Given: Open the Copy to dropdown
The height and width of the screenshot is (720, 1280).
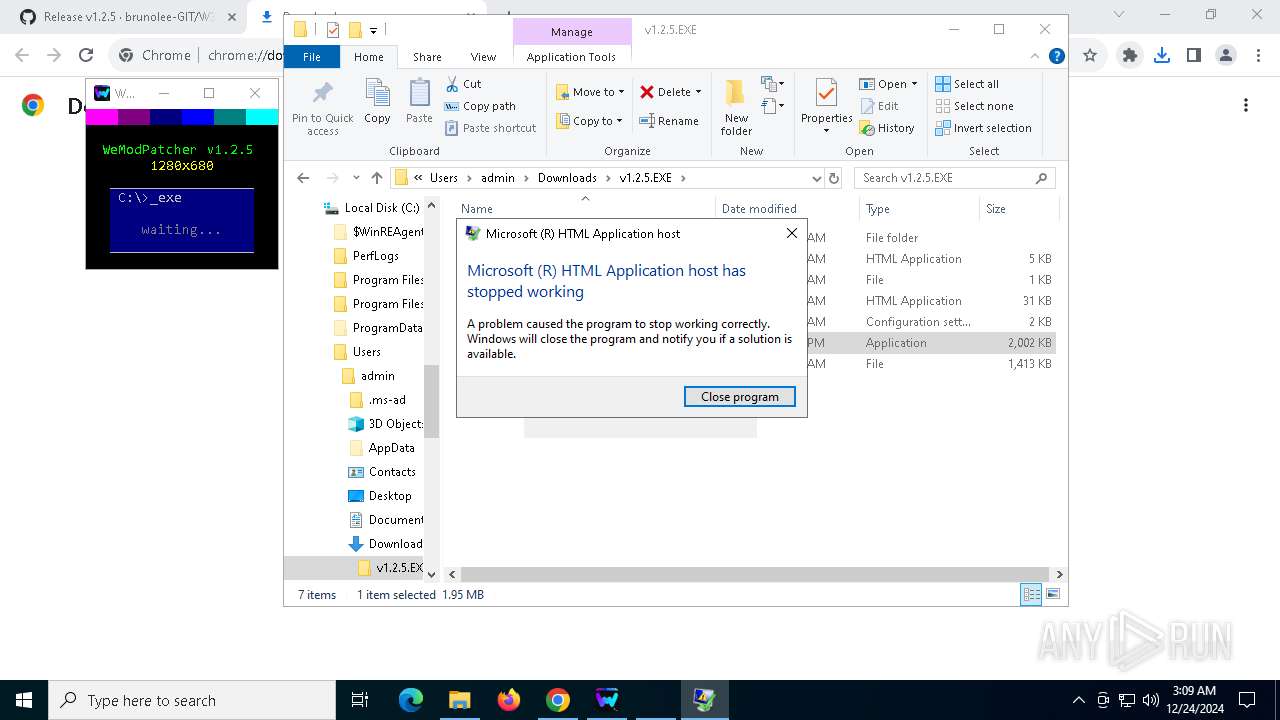Looking at the screenshot, I should (590, 121).
